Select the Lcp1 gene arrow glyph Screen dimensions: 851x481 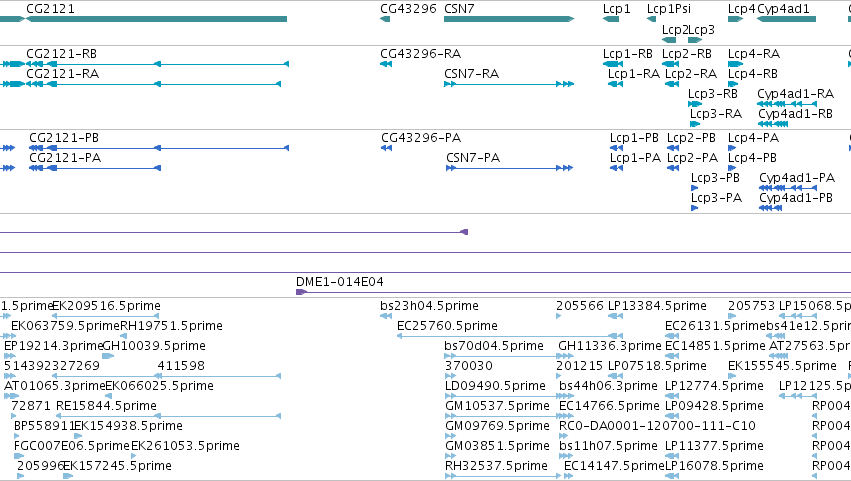pos(611,19)
